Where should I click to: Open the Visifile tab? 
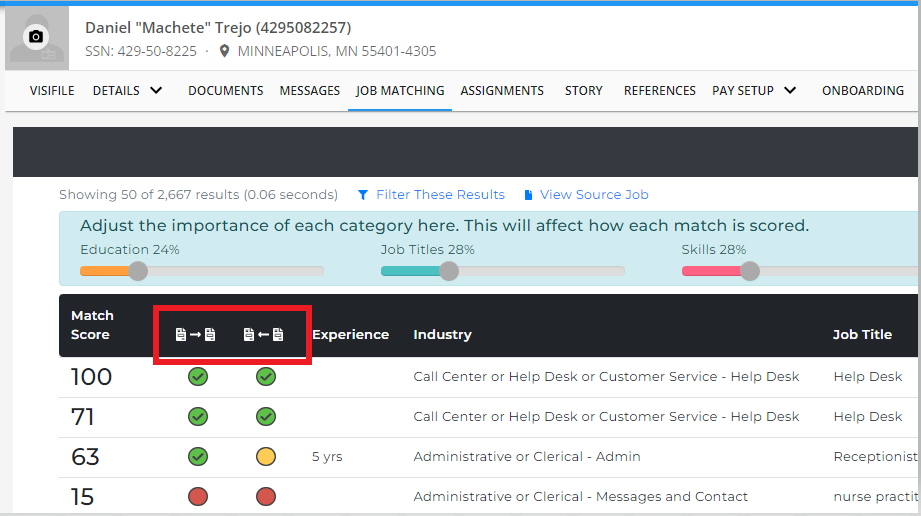52,91
